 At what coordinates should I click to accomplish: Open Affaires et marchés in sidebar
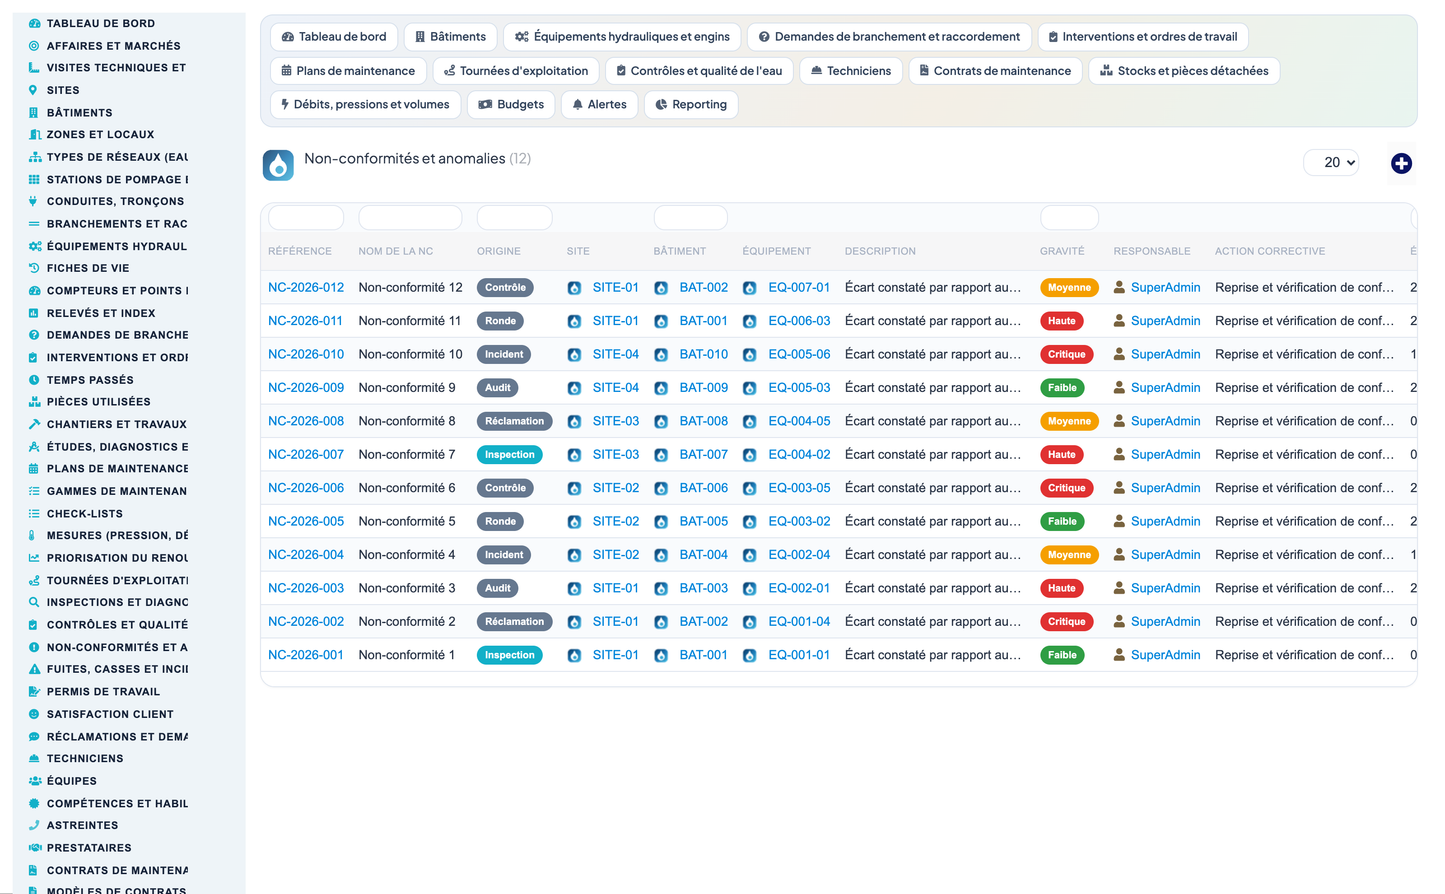tap(113, 46)
